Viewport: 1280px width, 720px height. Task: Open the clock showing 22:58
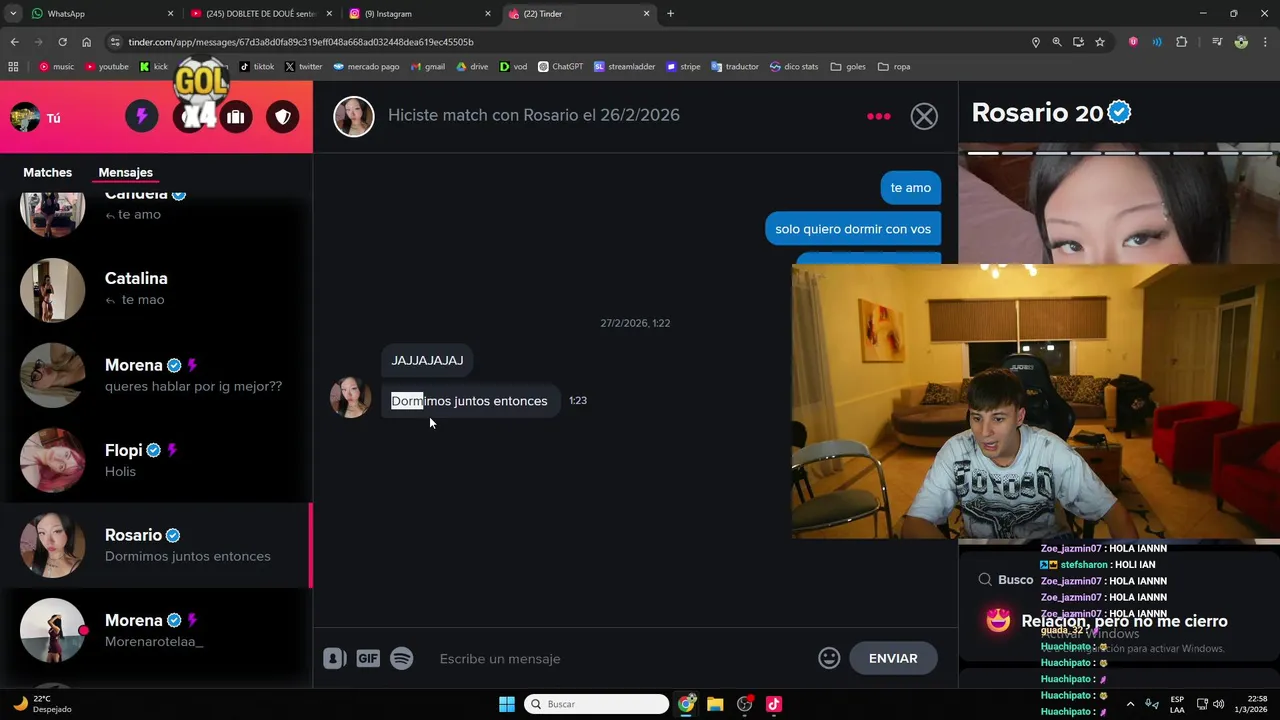tap(1250, 704)
